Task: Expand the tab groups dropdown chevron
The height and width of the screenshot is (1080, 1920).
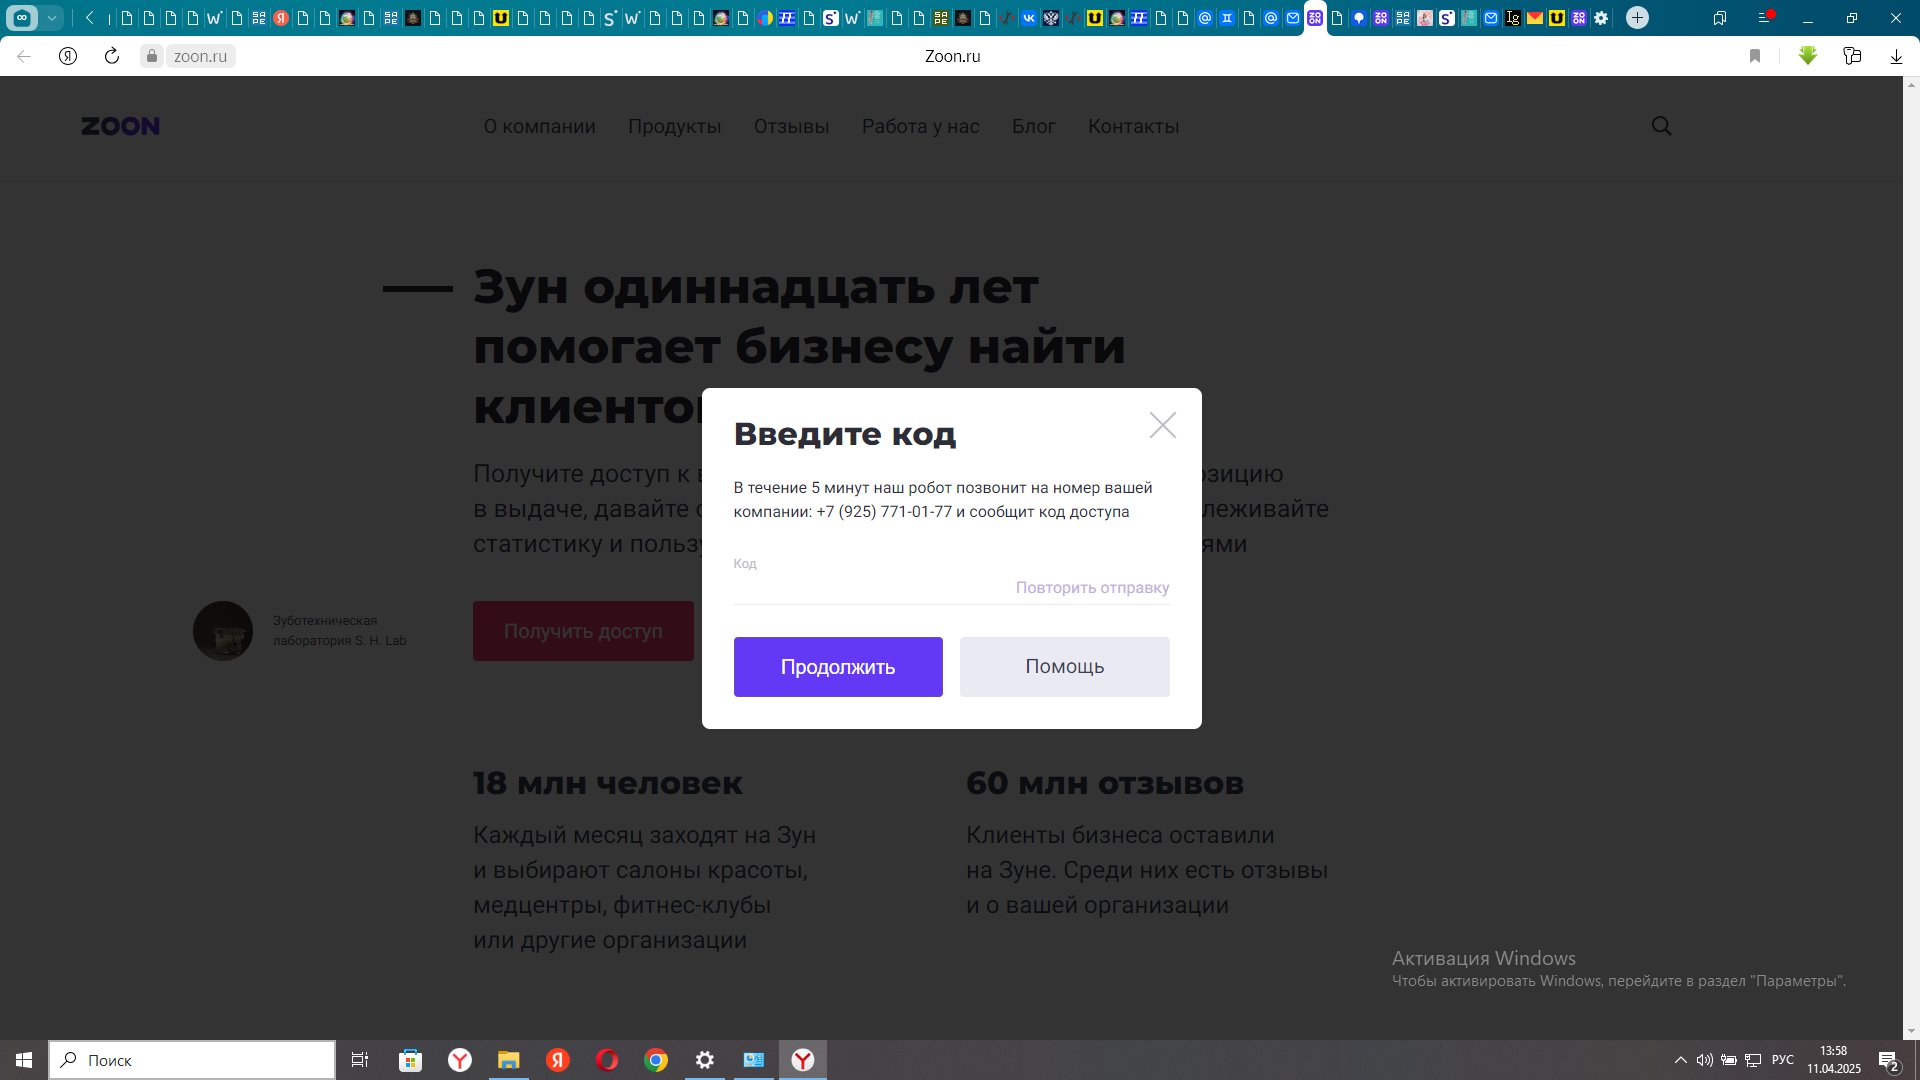Action: 51,18
